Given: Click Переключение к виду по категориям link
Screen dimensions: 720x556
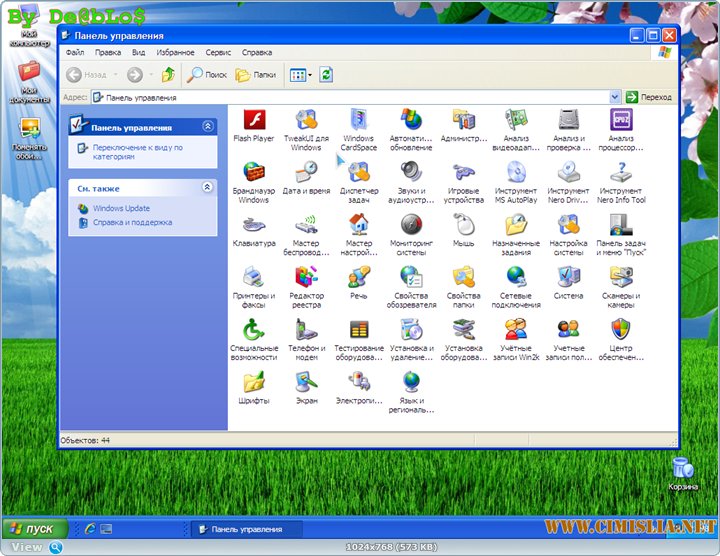Looking at the screenshot, I should click(137, 152).
